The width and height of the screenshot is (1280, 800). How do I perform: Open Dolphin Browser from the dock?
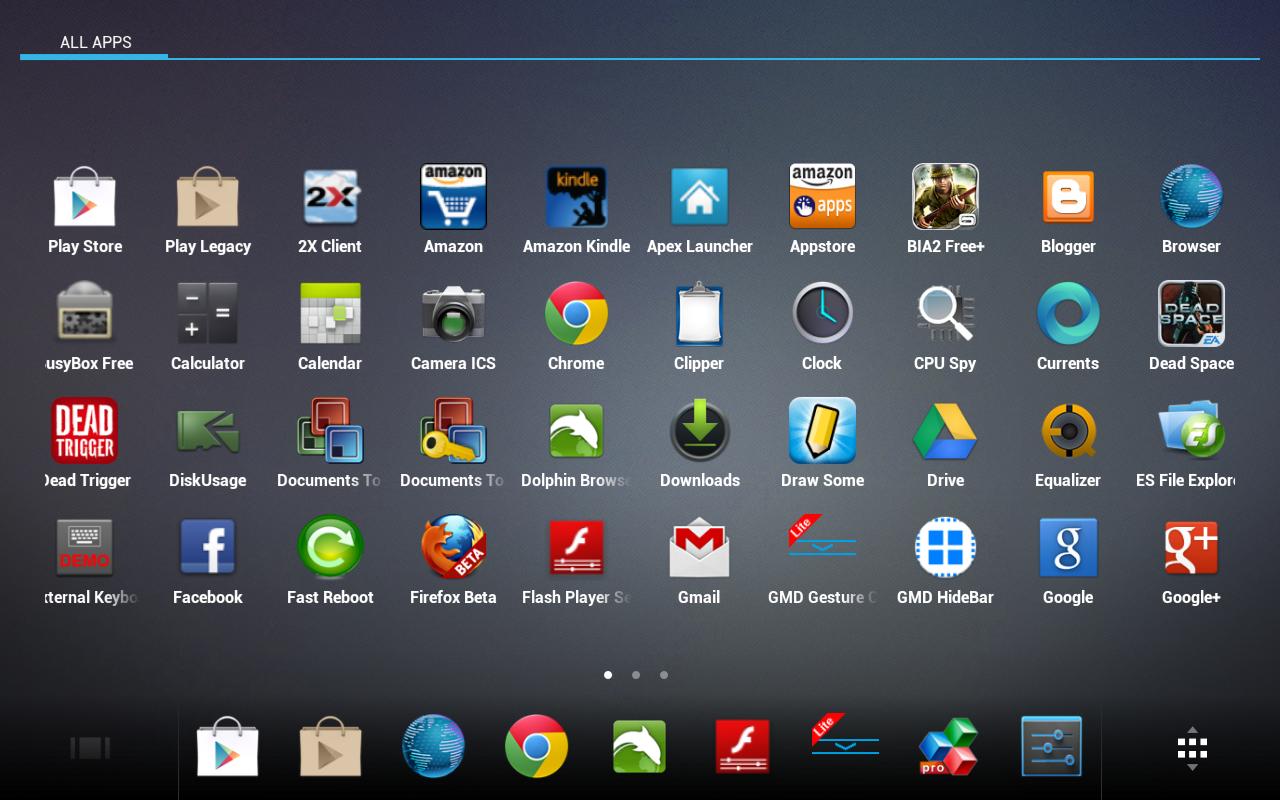click(640, 747)
